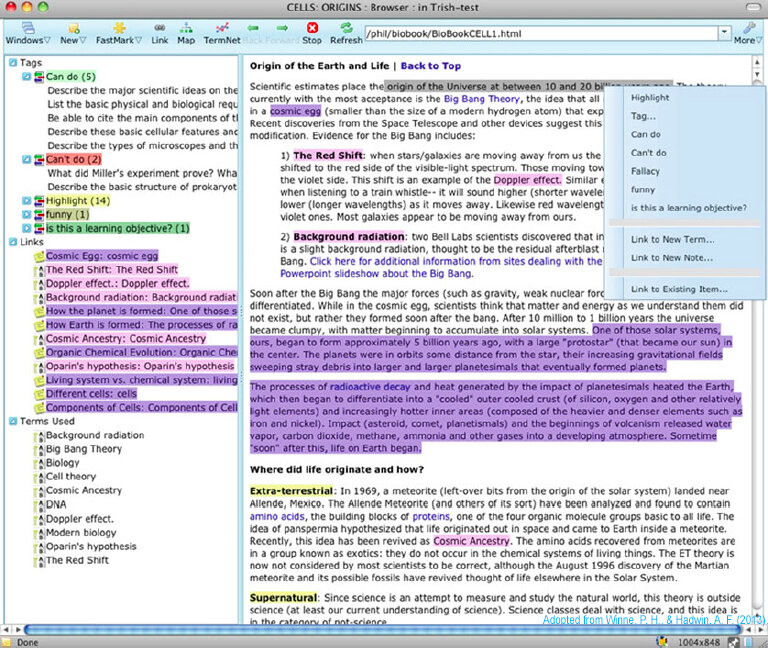Click the horizontal scrollbar at bottom
Image resolution: width=768 pixels, height=650 pixels.
tap(382, 629)
